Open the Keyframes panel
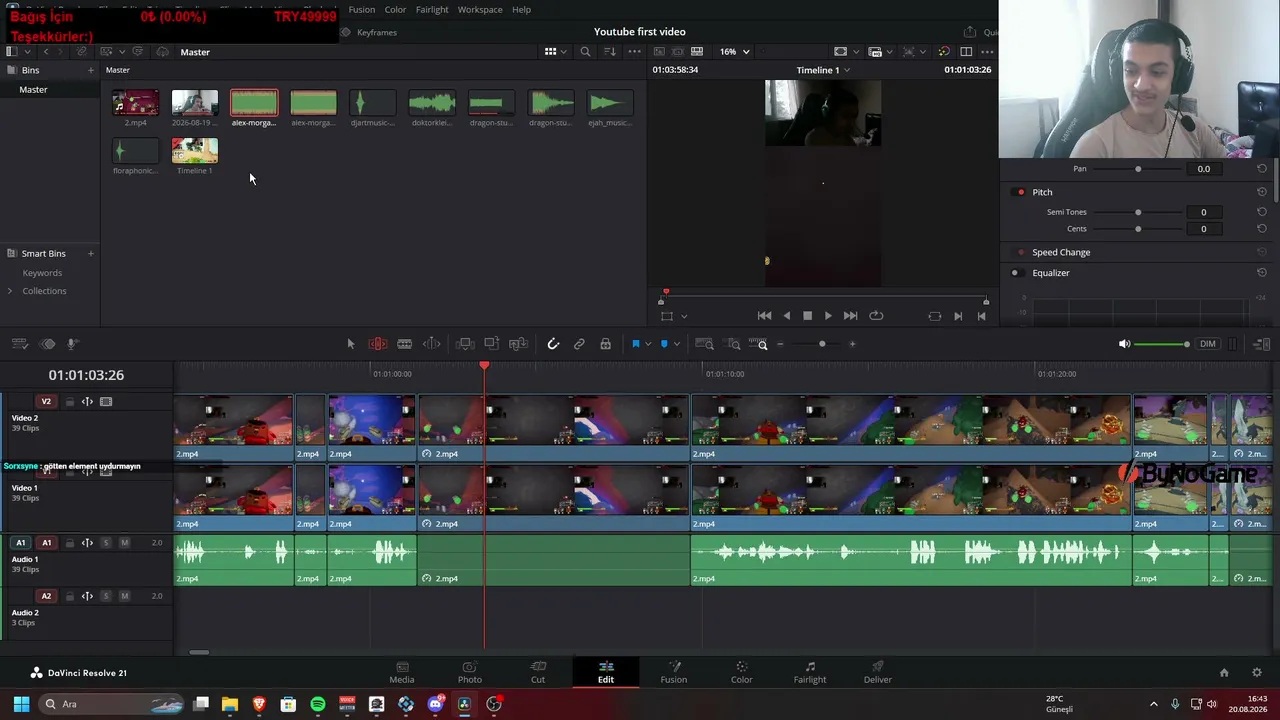Image resolution: width=1280 pixels, height=720 pixels. pos(369,33)
